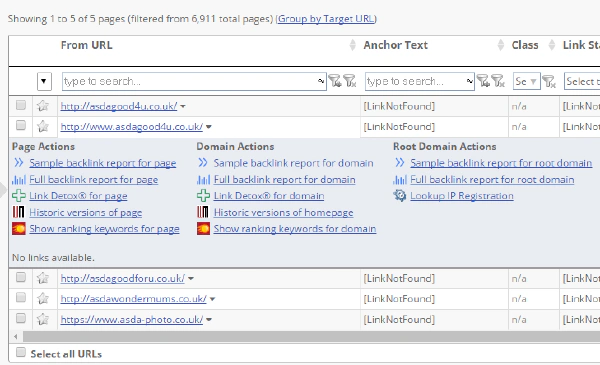Viewport: 600px width, 365px height.
Task: Open the Class filter select dropdown
Action: coord(527,81)
